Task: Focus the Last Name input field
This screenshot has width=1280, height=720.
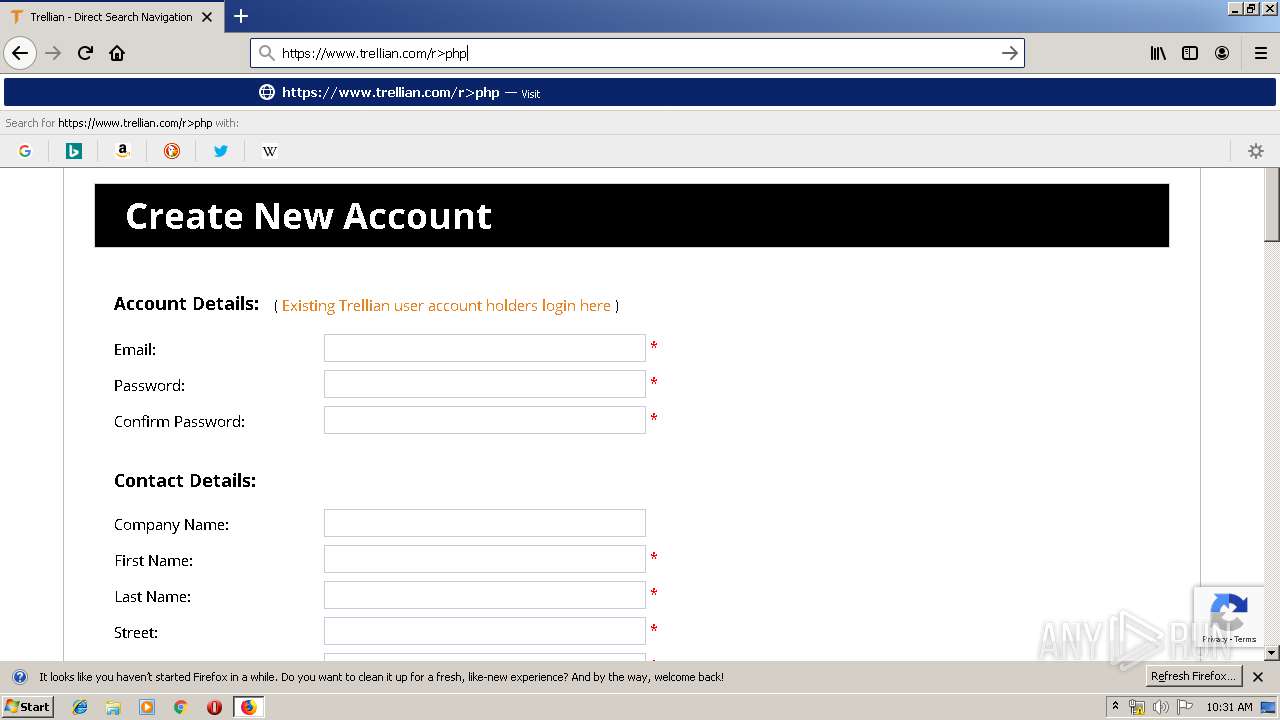Action: (485, 595)
